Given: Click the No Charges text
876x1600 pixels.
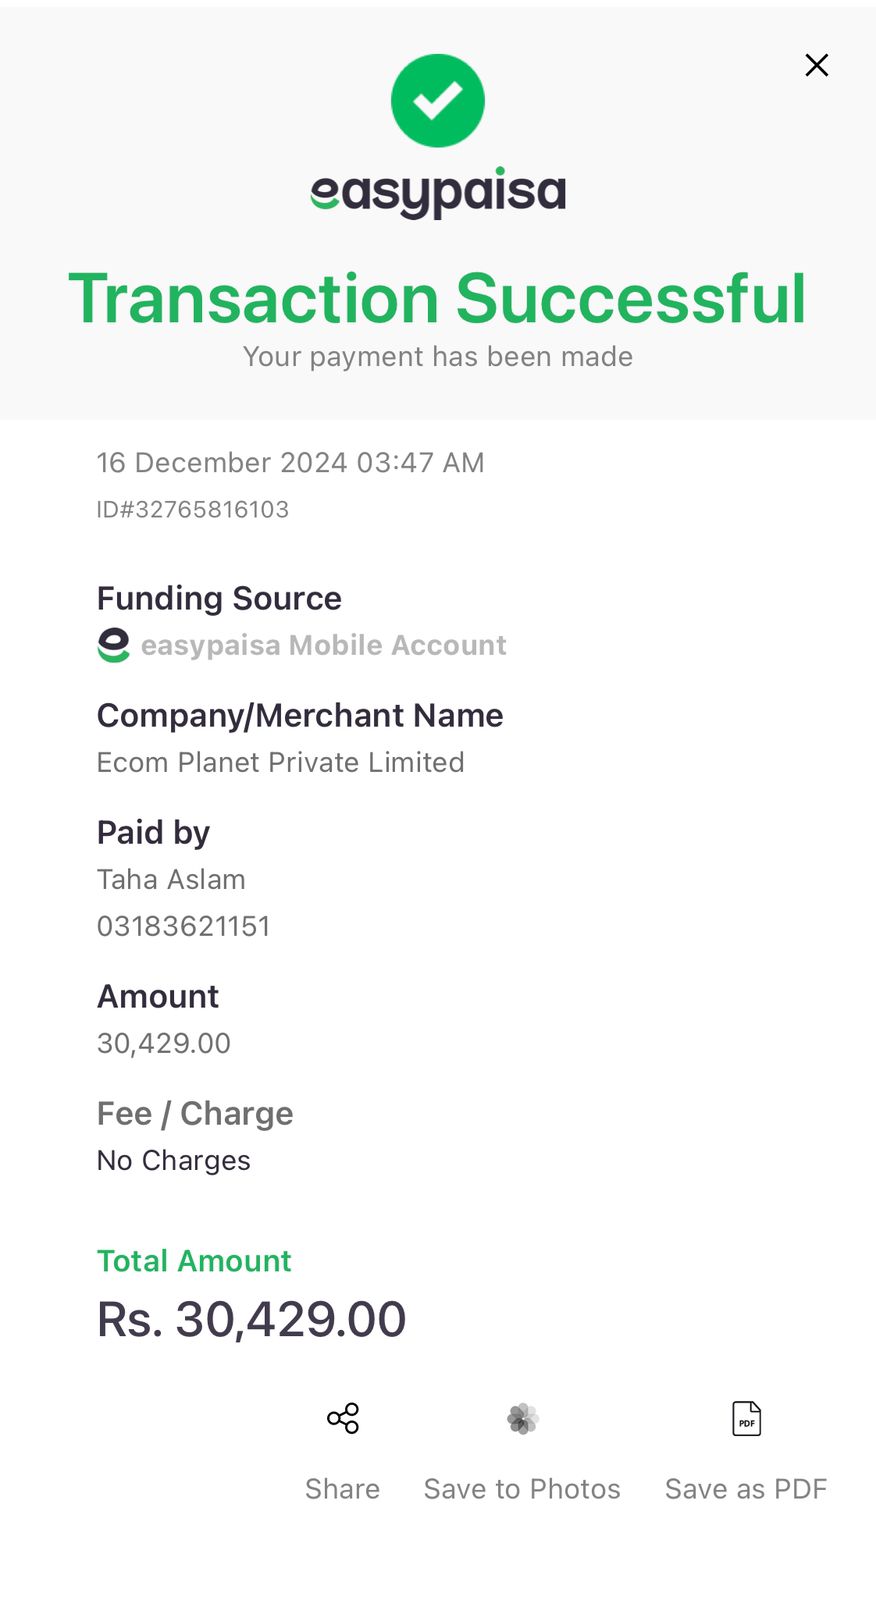Looking at the screenshot, I should tap(174, 1160).
